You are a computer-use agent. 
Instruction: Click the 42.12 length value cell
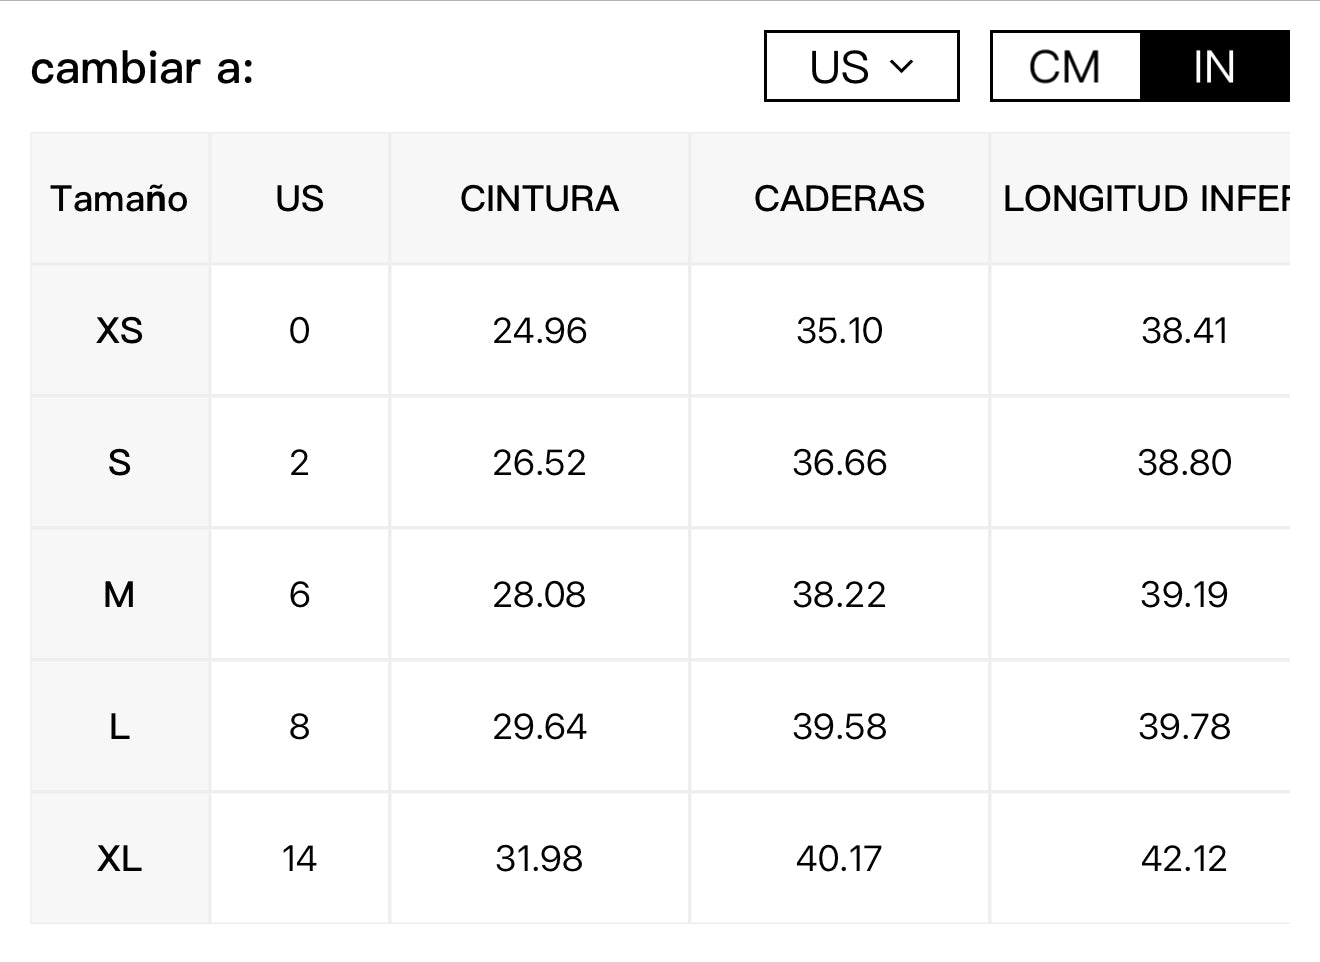1183,858
